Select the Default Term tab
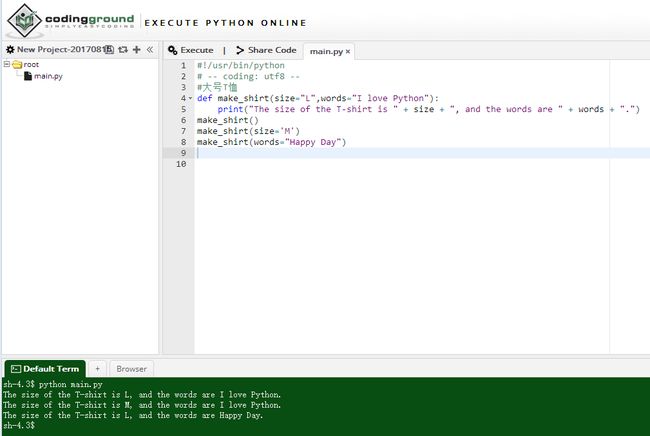The width and height of the screenshot is (650, 436). pyautogui.click(x=45, y=369)
